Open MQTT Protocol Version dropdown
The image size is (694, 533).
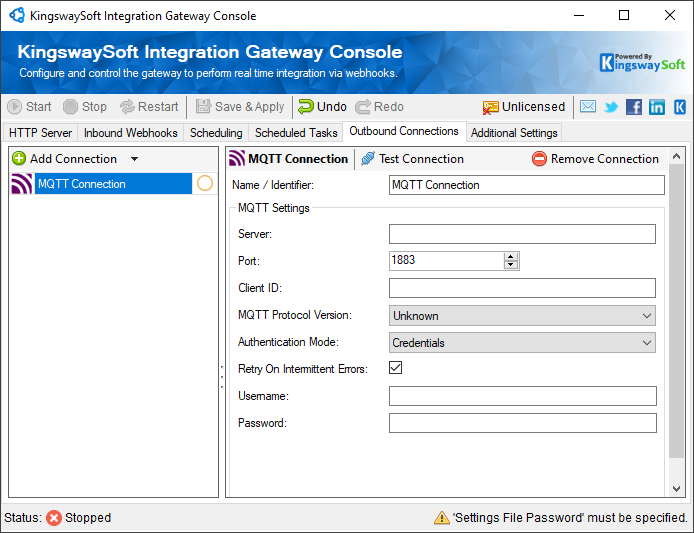pos(522,316)
